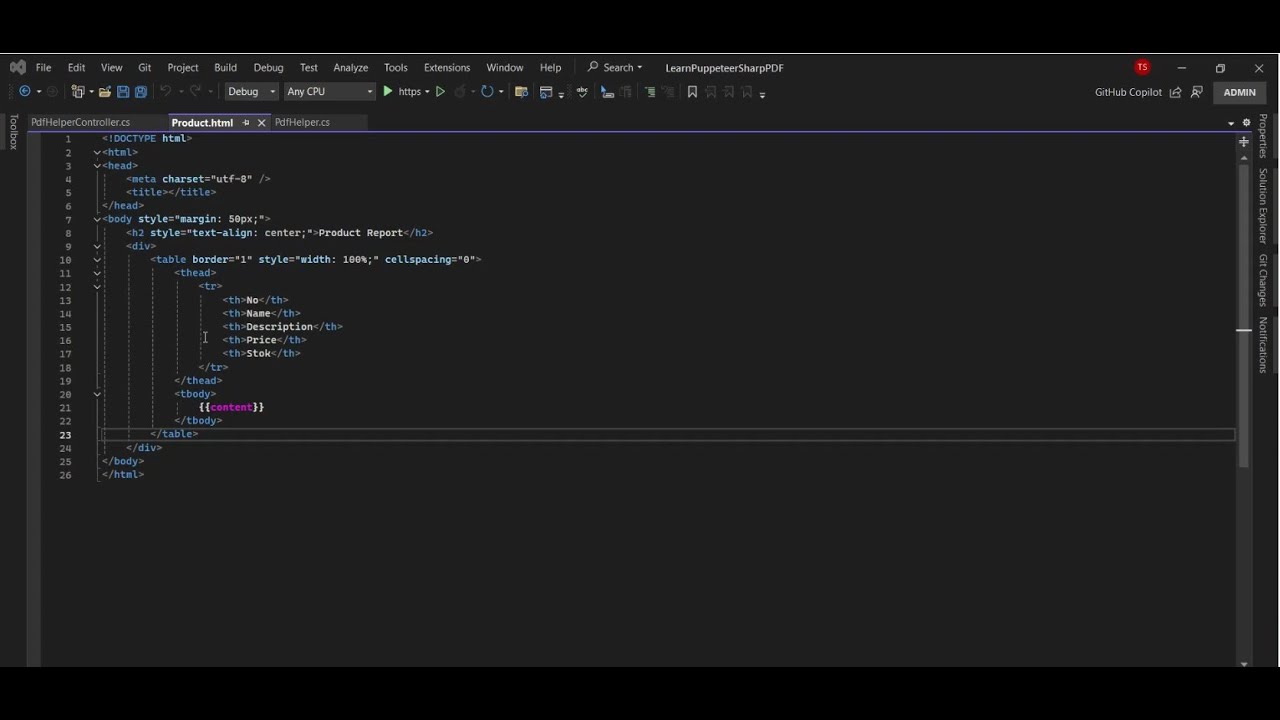Viewport: 1280px width, 720px height.
Task: Open the https launch profile dropdown arrow
Action: tap(427, 92)
